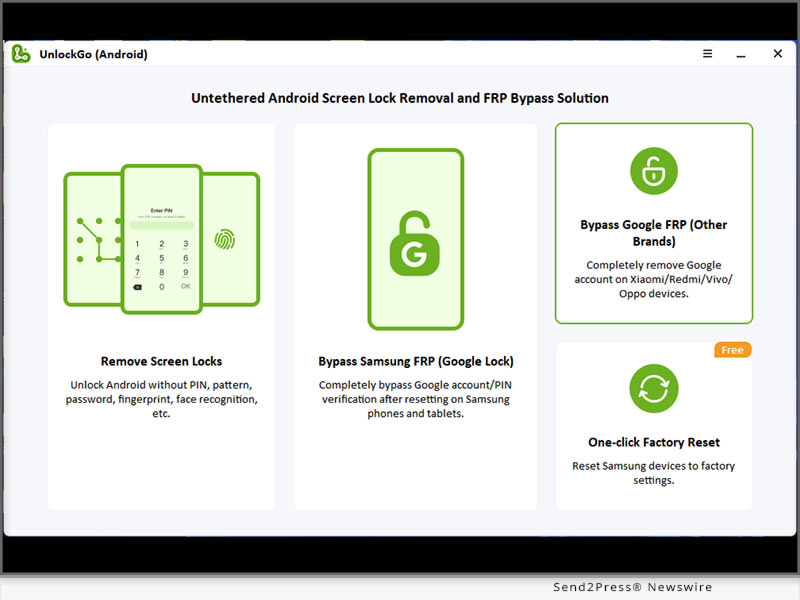This screenshot has width=800, height=600.
Task: Open the hamburger menu in title bar
Action: [x=708, y=54]
